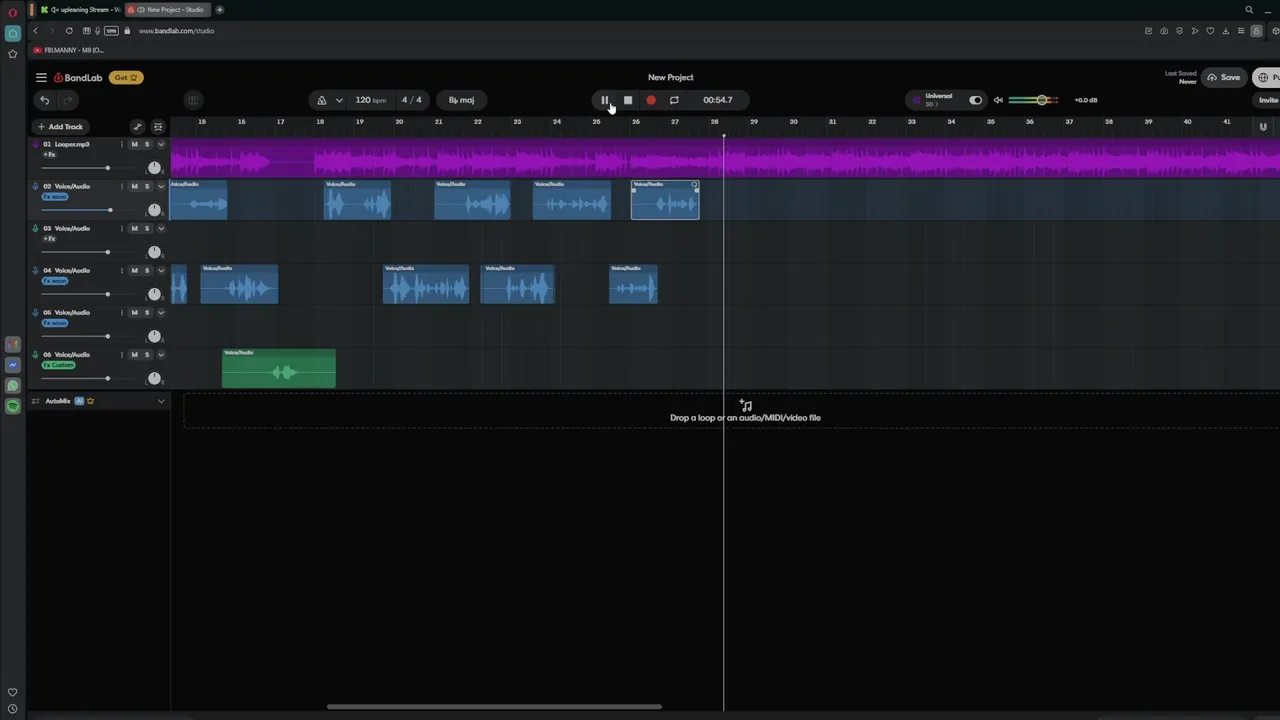This screenshot has width=1280, height=720.
Task: Toggle the snap-to-grid magnet icon
Action: pyautogui.click(x=1263, y=127)
